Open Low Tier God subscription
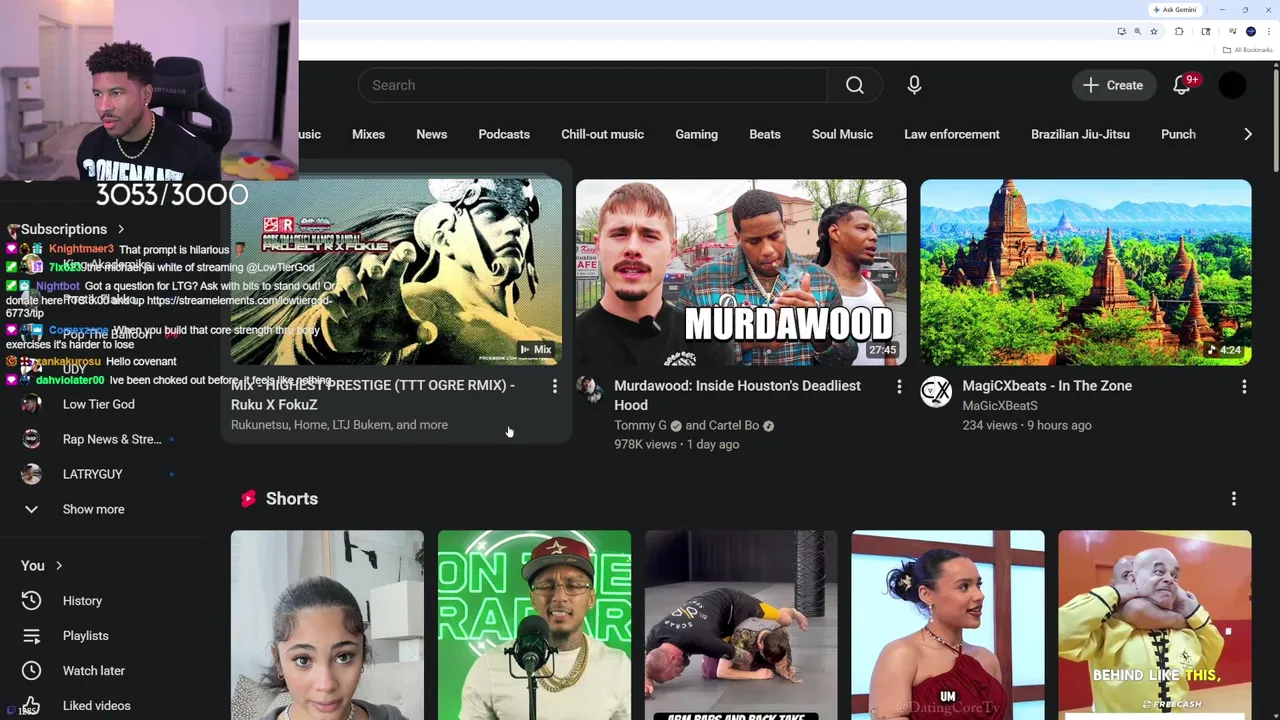The width and height of the screenshot is (1280, 720). coord(98,404)
